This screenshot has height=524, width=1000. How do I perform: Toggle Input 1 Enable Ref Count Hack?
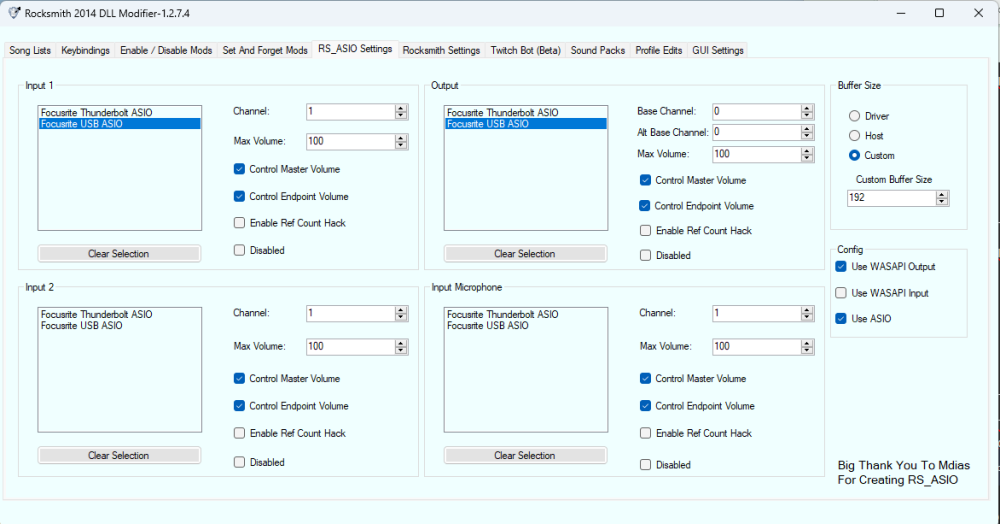coord(240,223)
